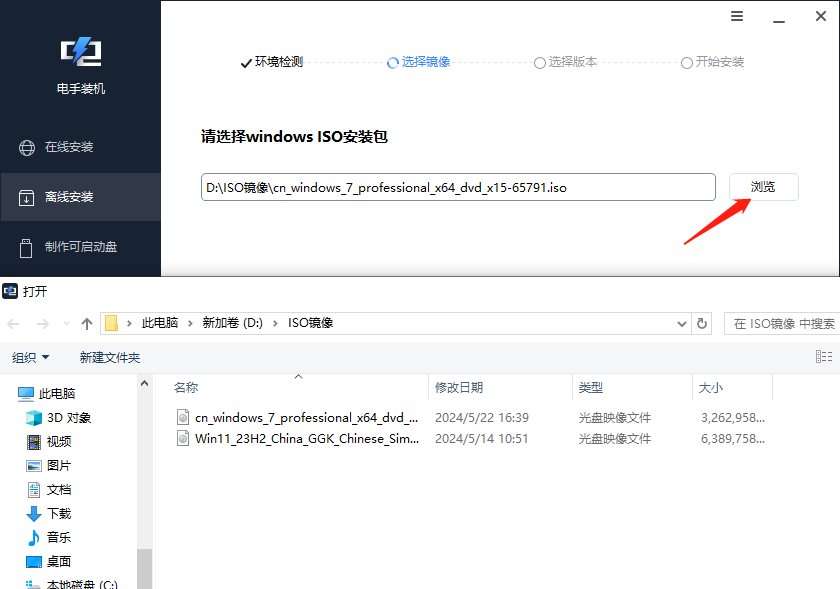Open the address bar history dropdown arrow
Viewport: 840px width, 589px height.
tap(681, 323)
